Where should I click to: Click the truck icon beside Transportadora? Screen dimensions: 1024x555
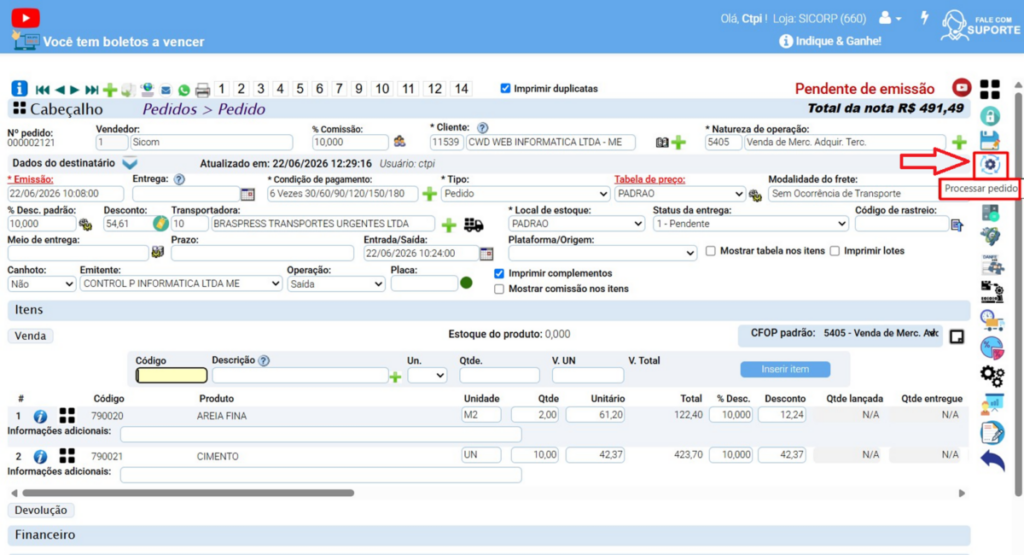pyautogui.click(x=473, y=225)
